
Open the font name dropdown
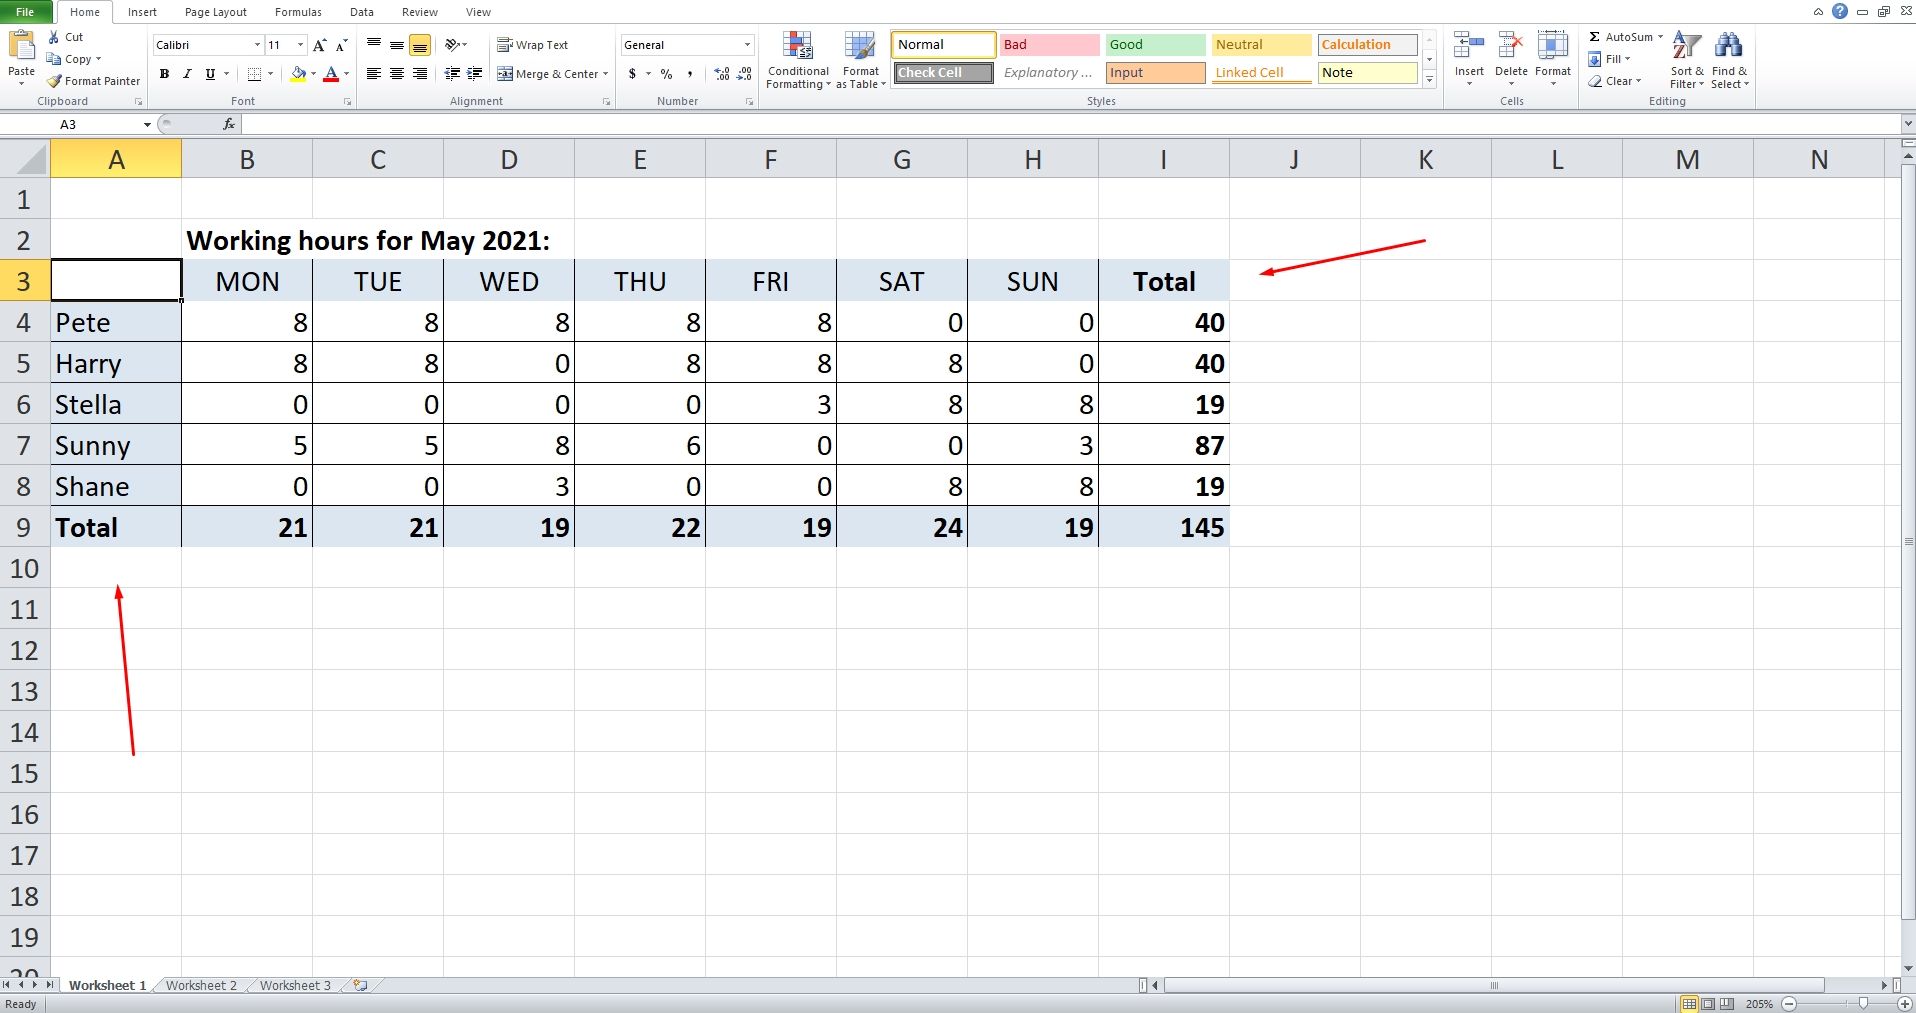[x=257, y=45]
